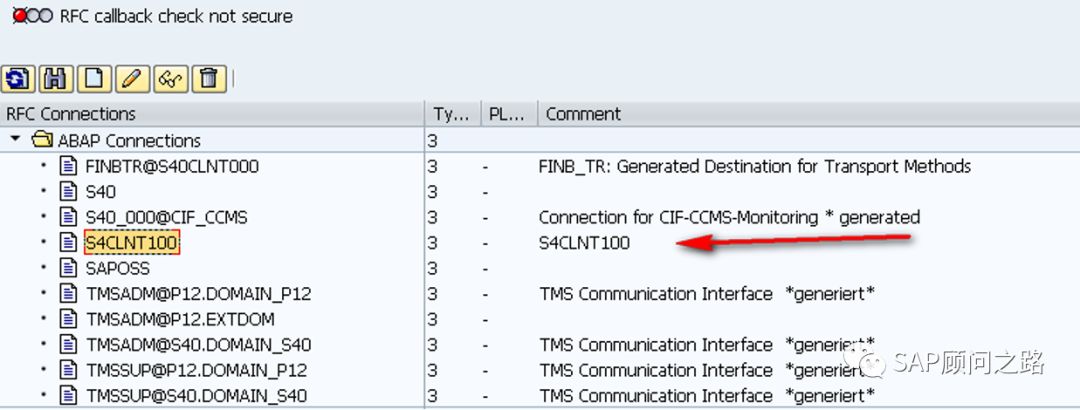Screen dimensions: 1080x410
Task: Click the Comment column header
Action: (x=583, y=114)
